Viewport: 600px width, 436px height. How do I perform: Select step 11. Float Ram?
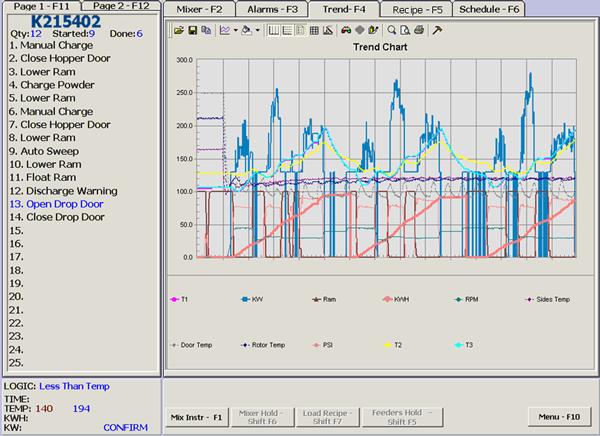(x=43, y=177)
